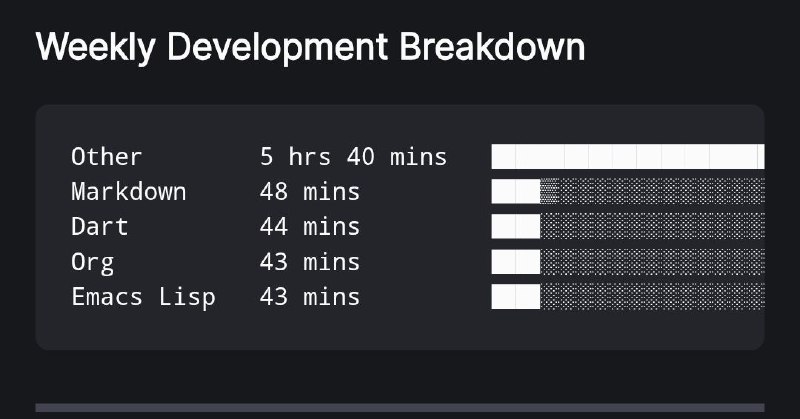Click the white filled part of Markdown bar
800x419 pixels.
click(515, 192)
